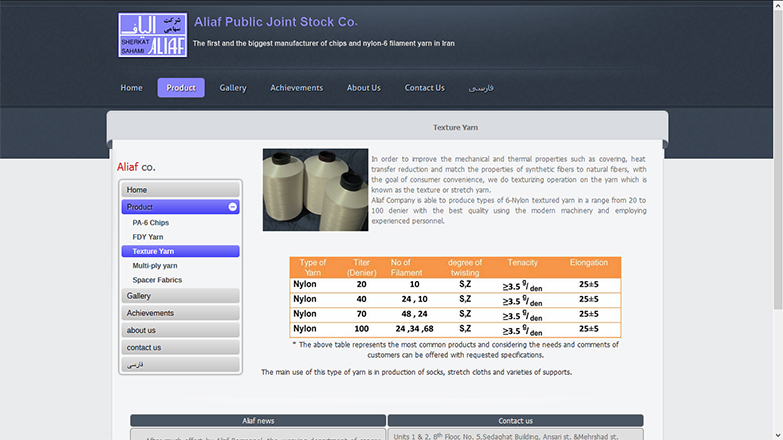The image size is (783, 440).
Task: Click degree of twisting table header
Action: pos(465,267)
